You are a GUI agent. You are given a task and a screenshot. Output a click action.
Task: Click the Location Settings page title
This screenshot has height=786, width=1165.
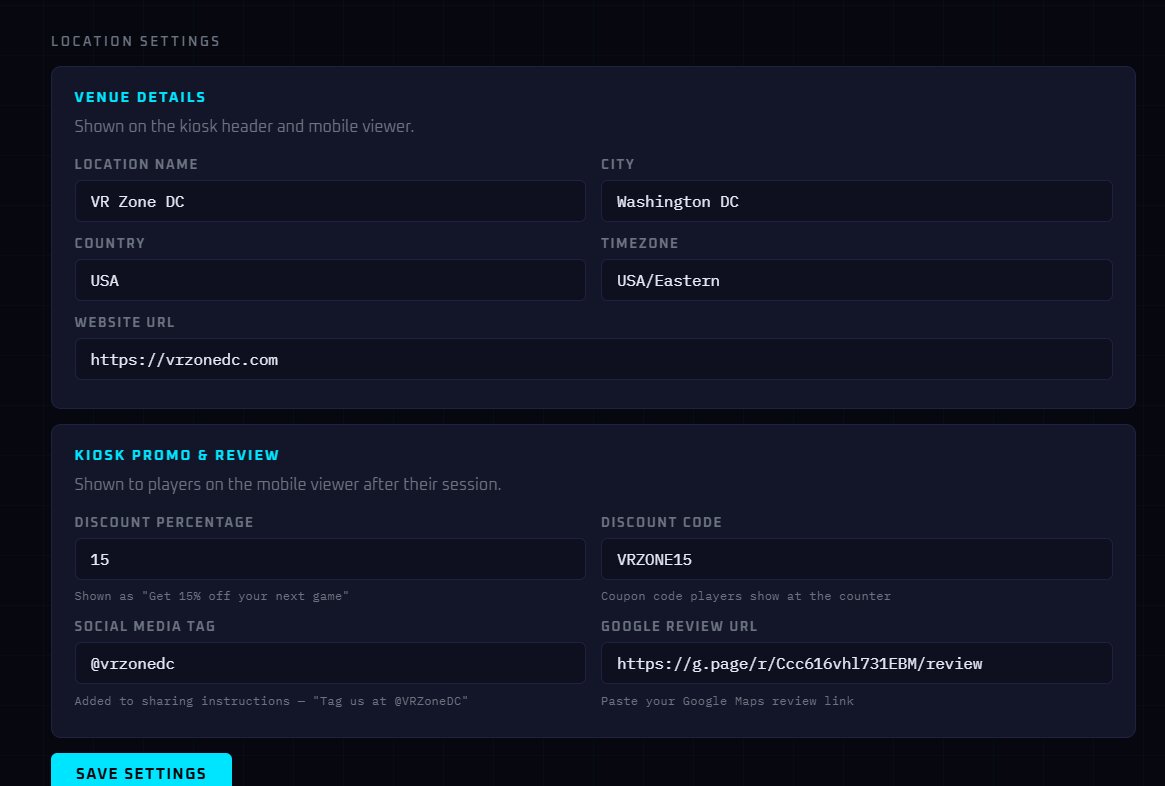click(x=135, y=41)
